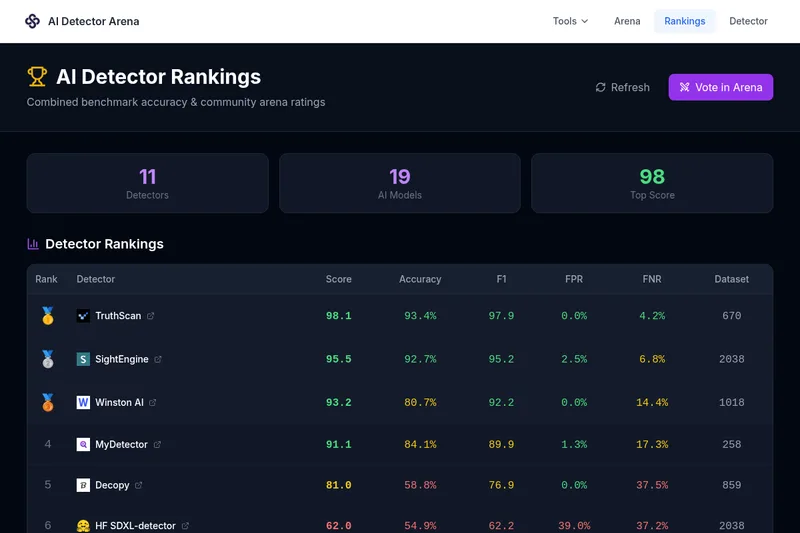Click the Decopy logo icon
800x533 pixels.
click(83, 485)
